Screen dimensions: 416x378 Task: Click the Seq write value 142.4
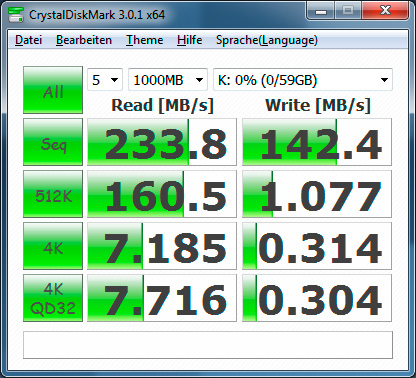point(317,142)
